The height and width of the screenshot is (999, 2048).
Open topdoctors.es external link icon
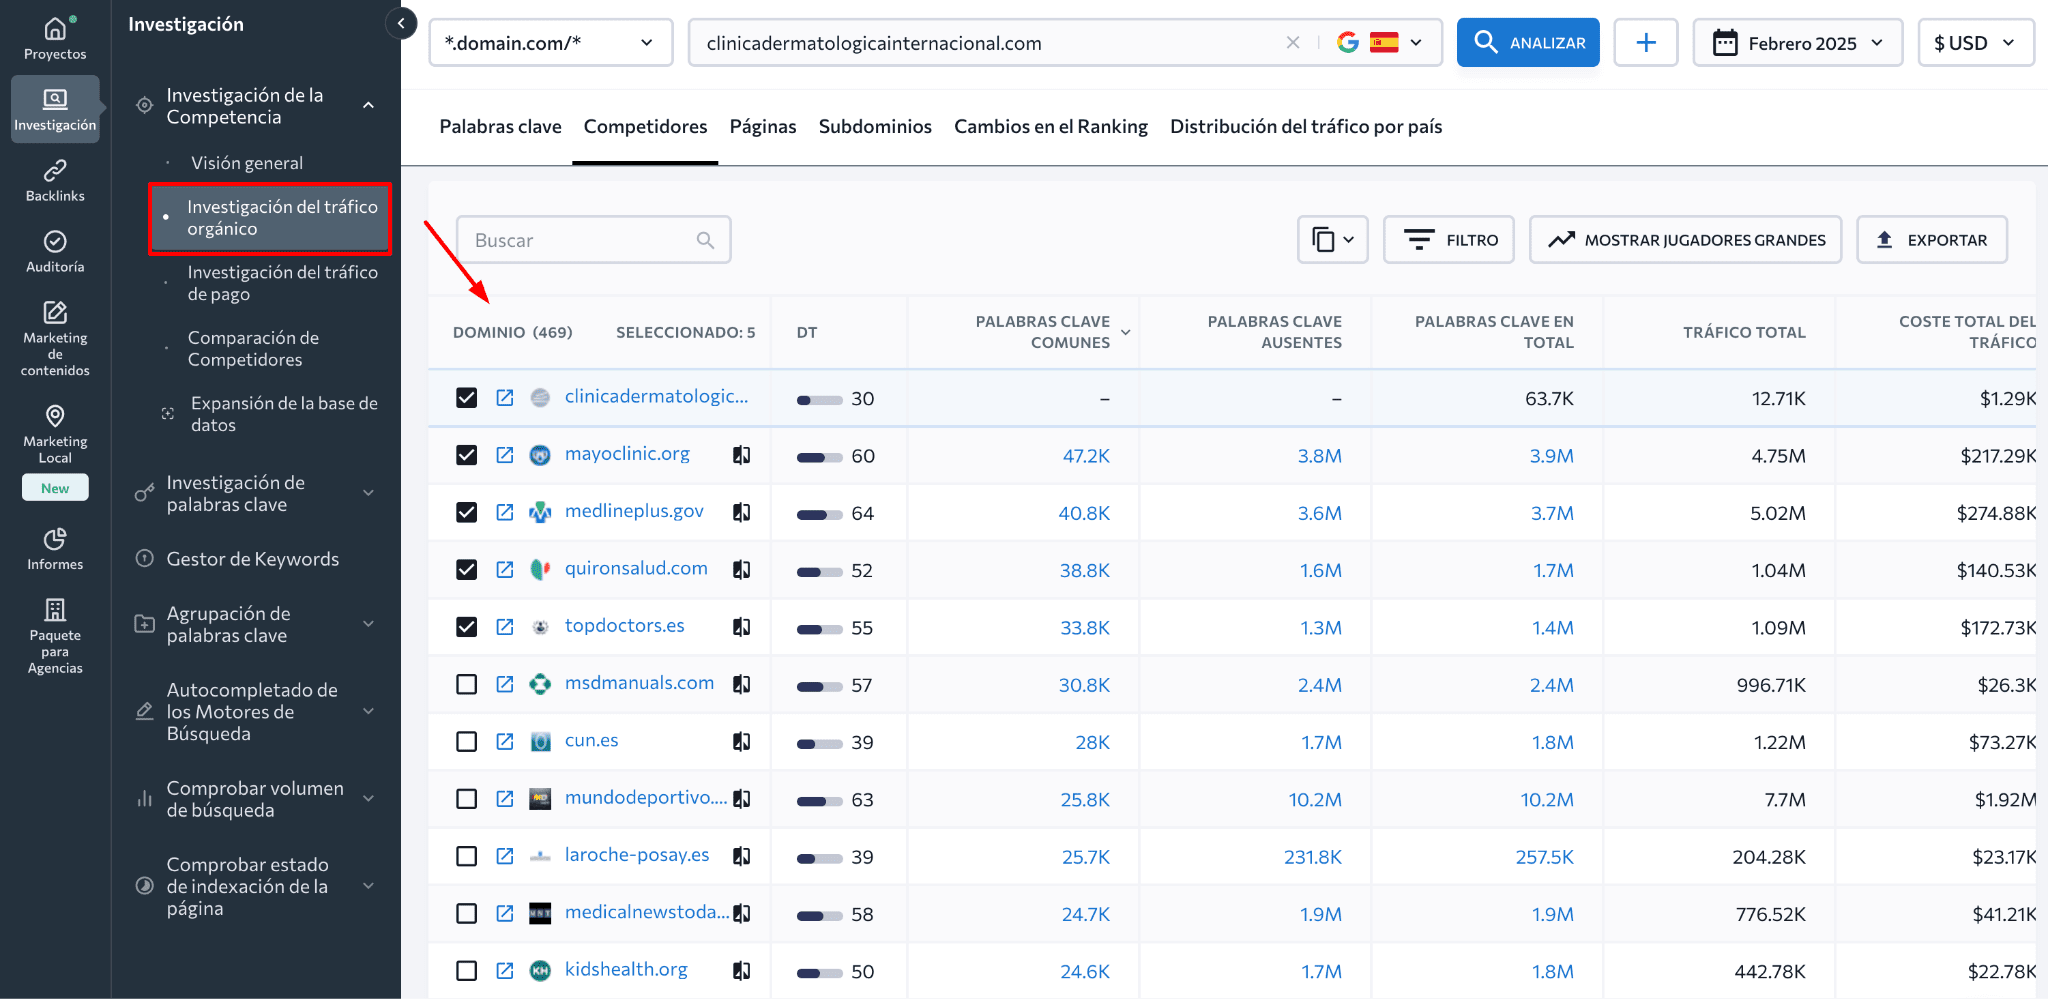click(505, 627)
